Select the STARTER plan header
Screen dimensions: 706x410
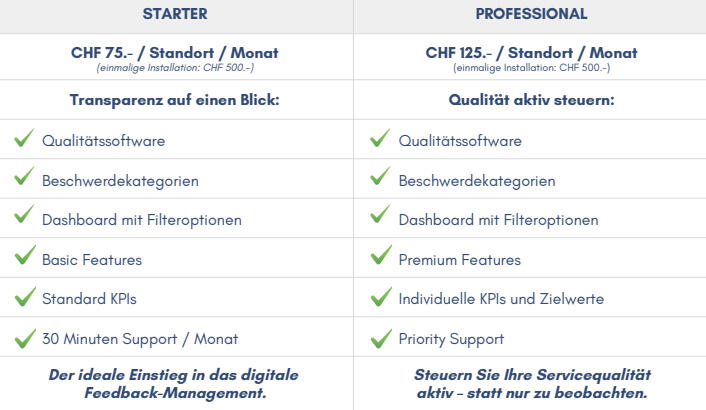point(175,14)
